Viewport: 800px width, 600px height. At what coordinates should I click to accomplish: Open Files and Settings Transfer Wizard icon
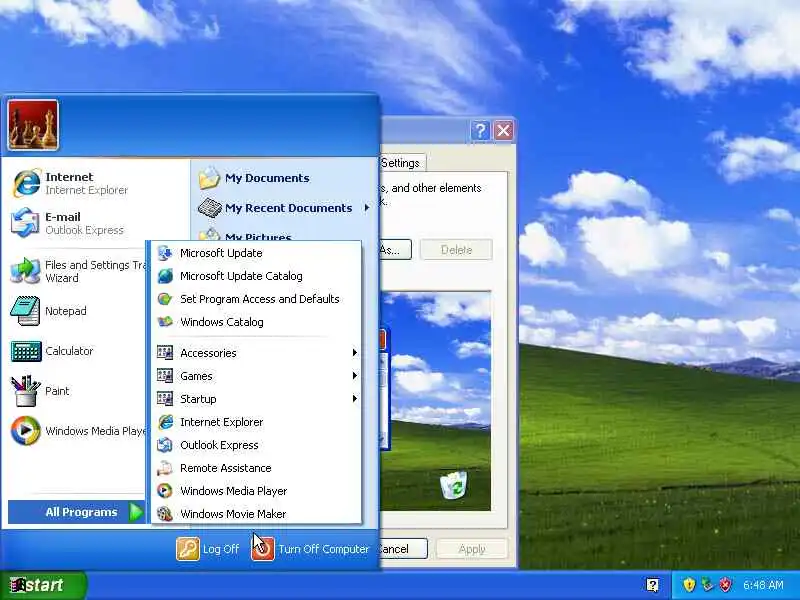pyautogui.click(x=26, y=271)
